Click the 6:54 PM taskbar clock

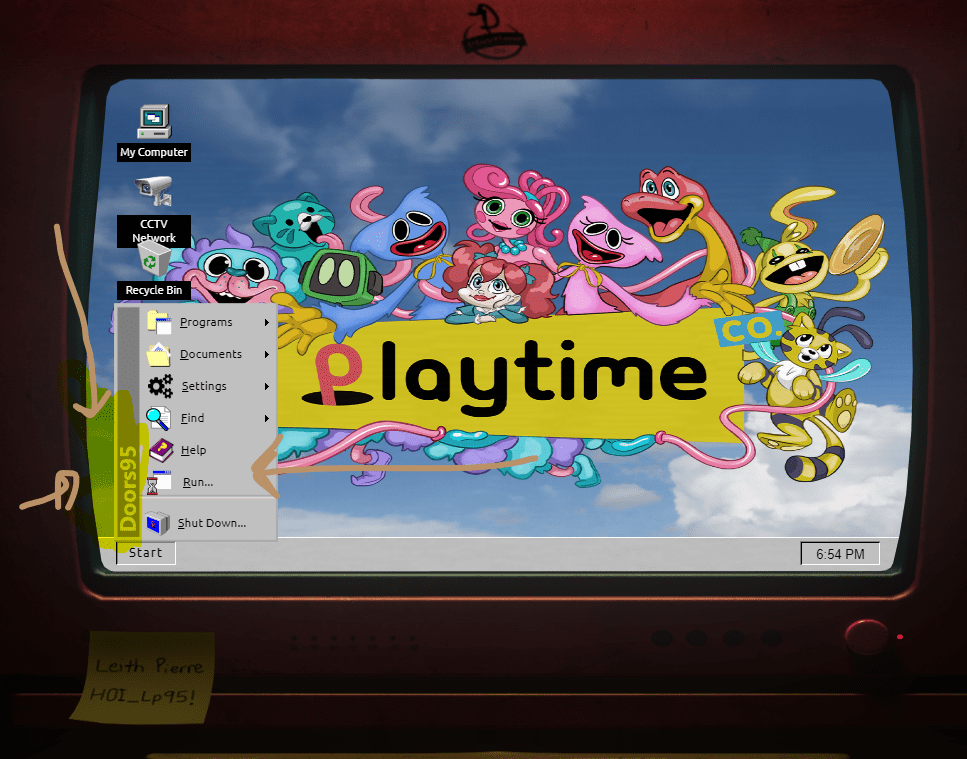click(x=840, y=554)
